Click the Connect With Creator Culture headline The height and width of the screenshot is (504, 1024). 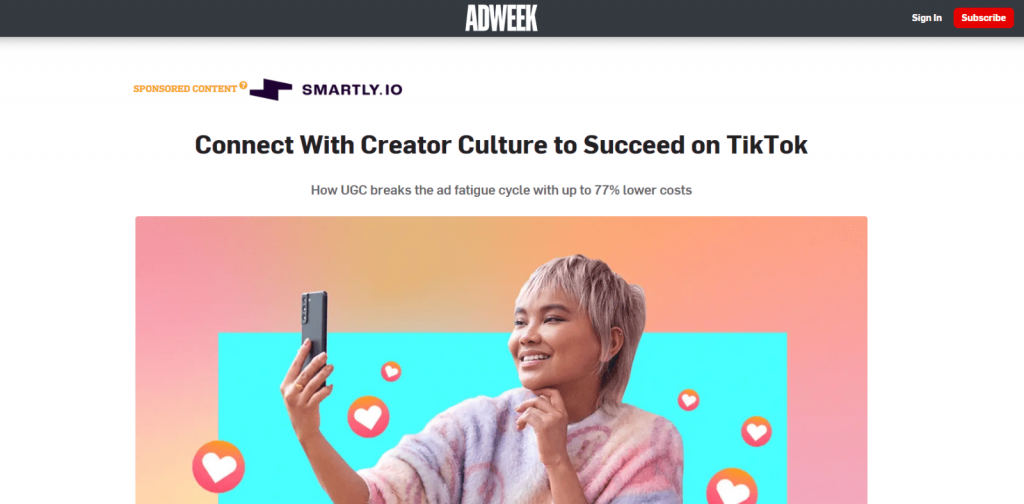coord(502,144)
